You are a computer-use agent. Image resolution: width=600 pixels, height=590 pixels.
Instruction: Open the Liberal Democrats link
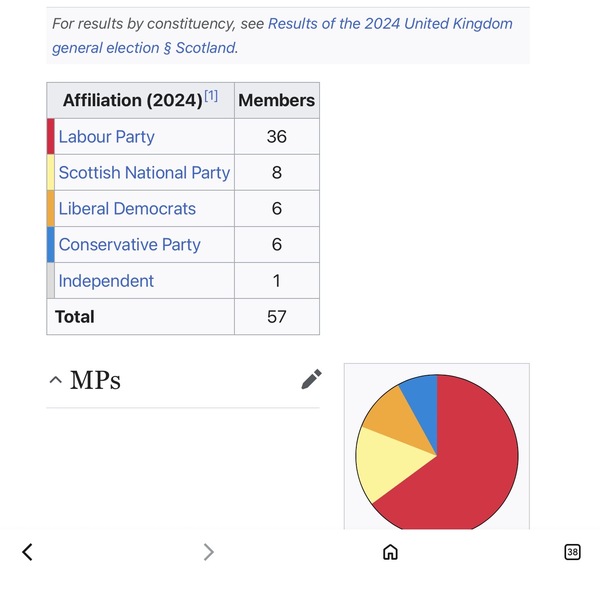pyautogui.click(x=127, y=209)
